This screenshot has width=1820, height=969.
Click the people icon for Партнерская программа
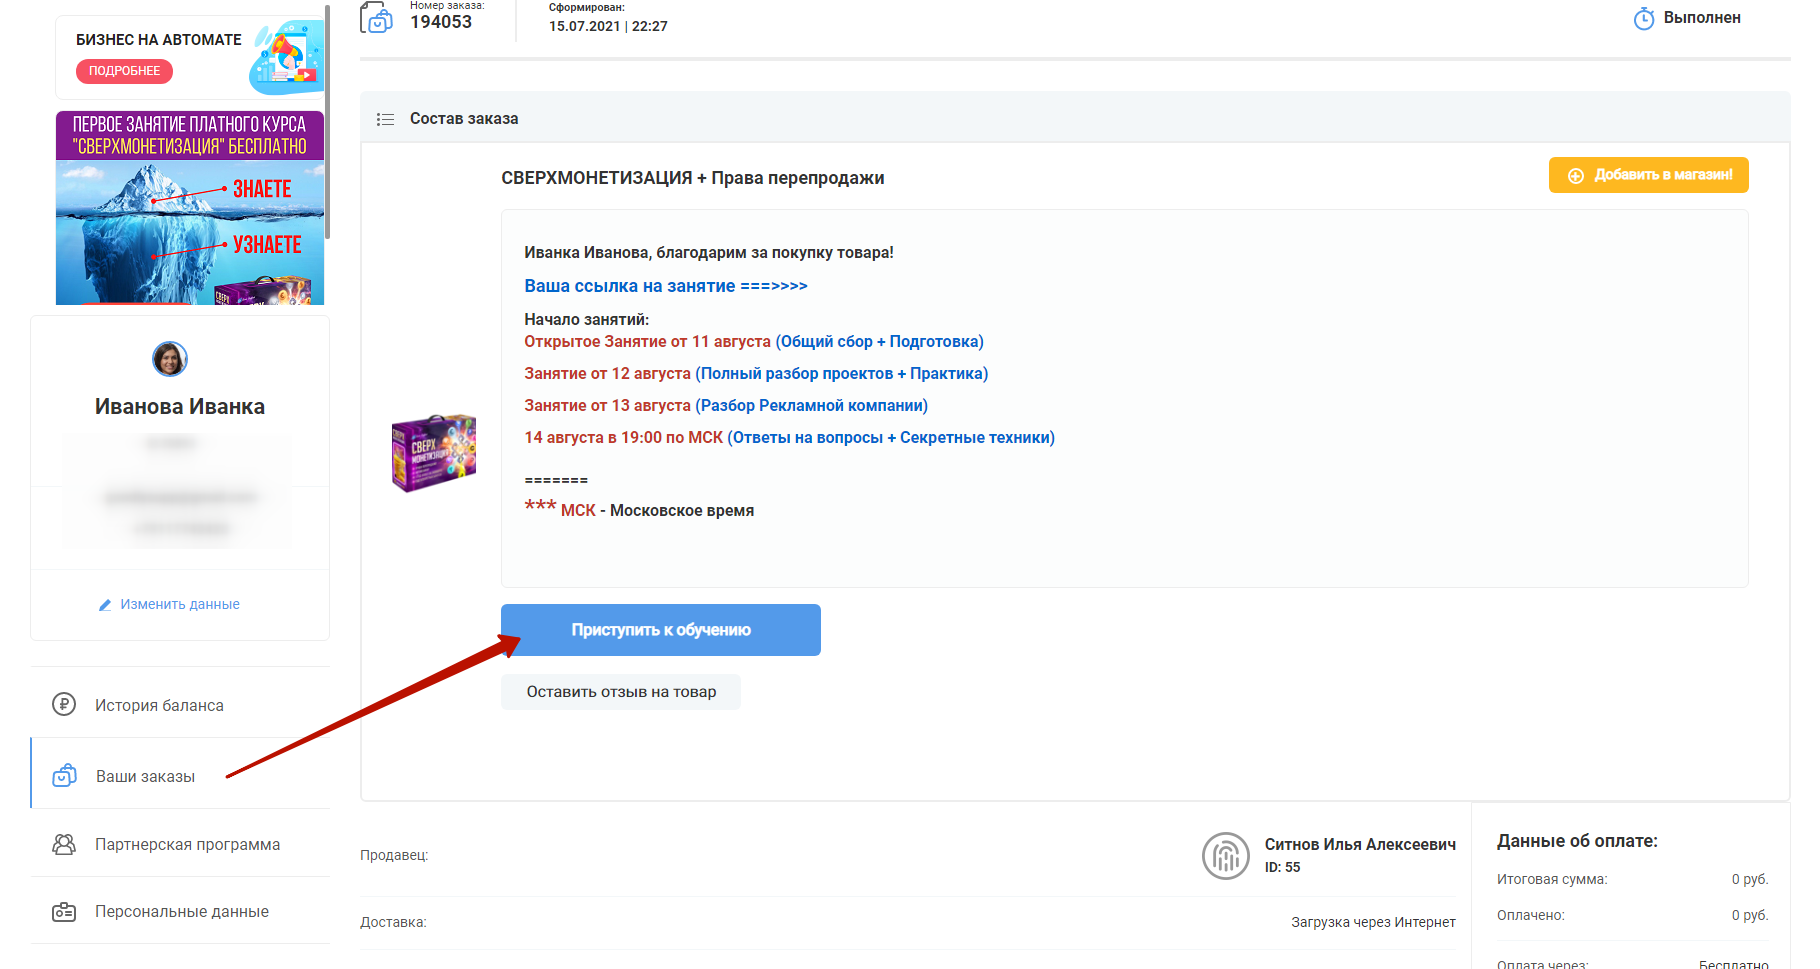point(64,844)
